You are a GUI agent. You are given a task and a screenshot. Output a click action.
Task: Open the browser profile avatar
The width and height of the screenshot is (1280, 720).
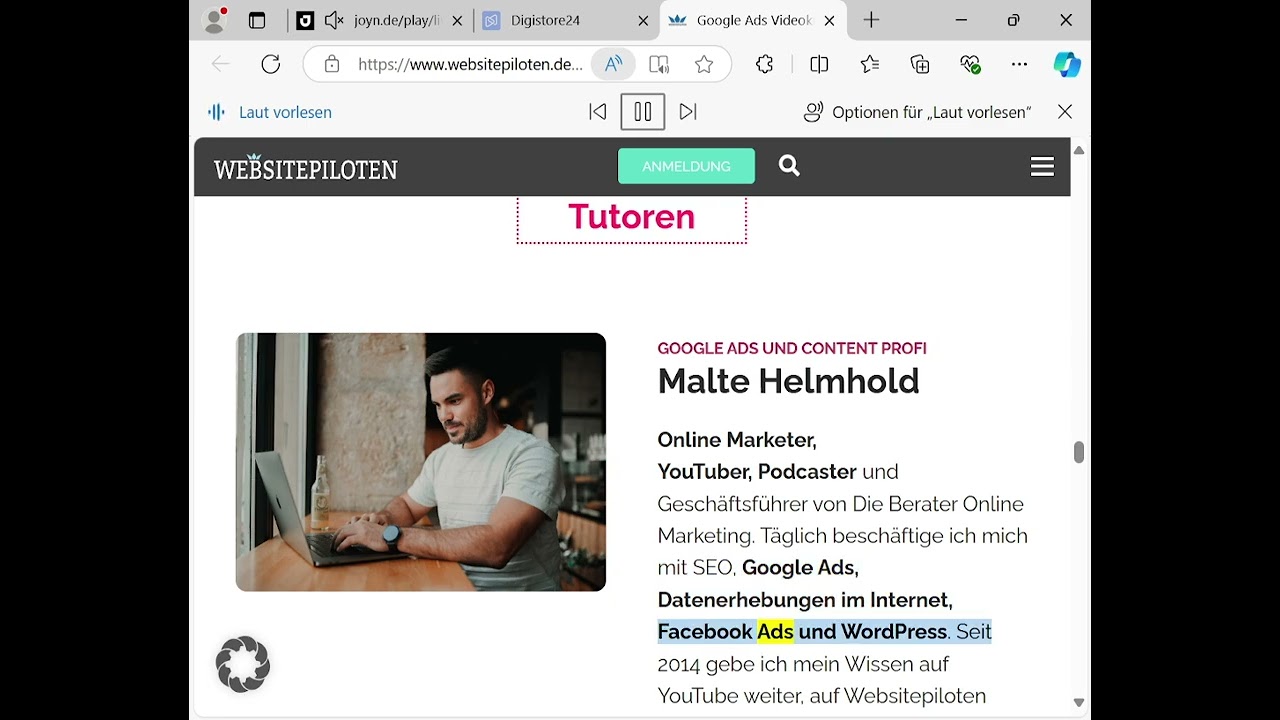[x=215, y=20]
